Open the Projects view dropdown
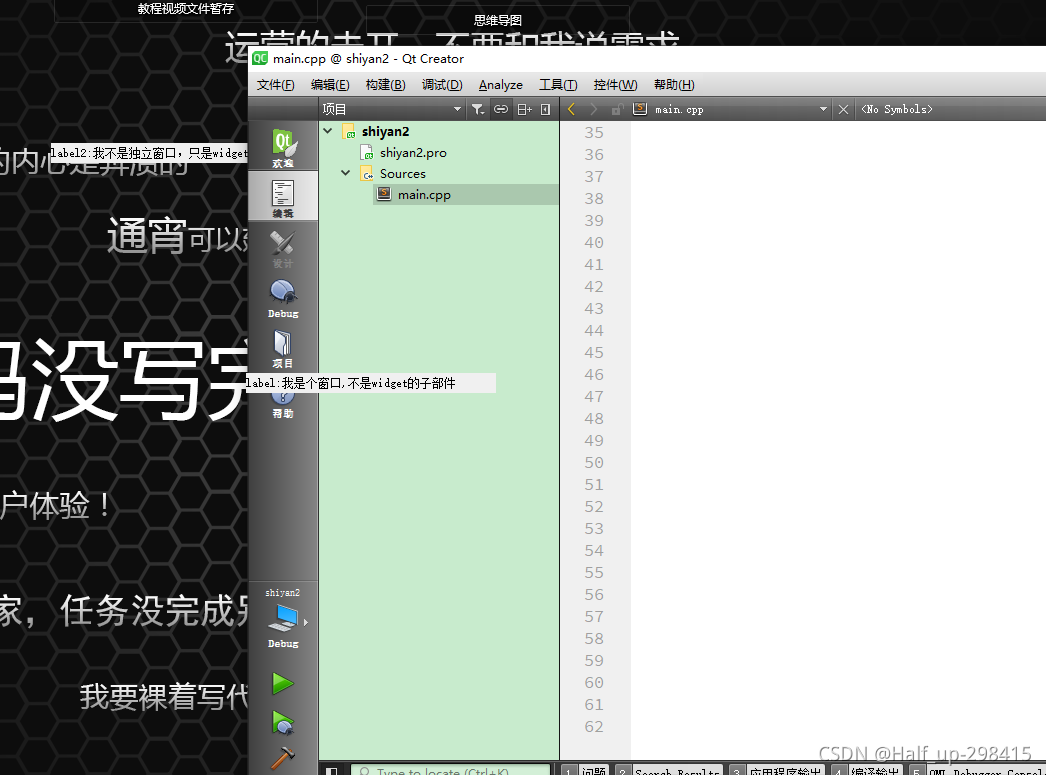The image size is (1046, 775). [x=392, y=109]
